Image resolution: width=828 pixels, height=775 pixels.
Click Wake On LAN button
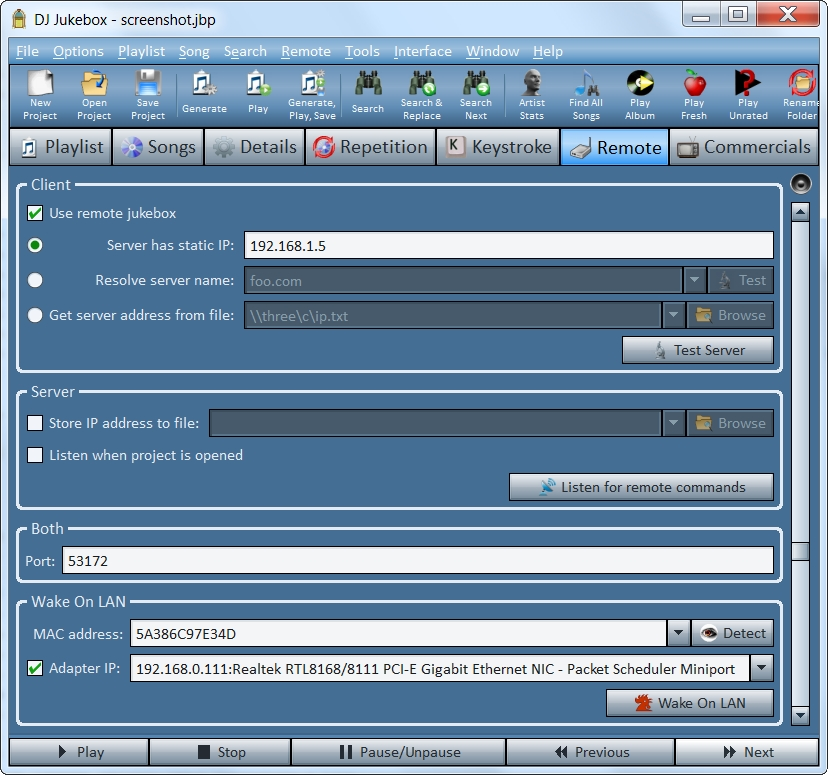[690, 703]
